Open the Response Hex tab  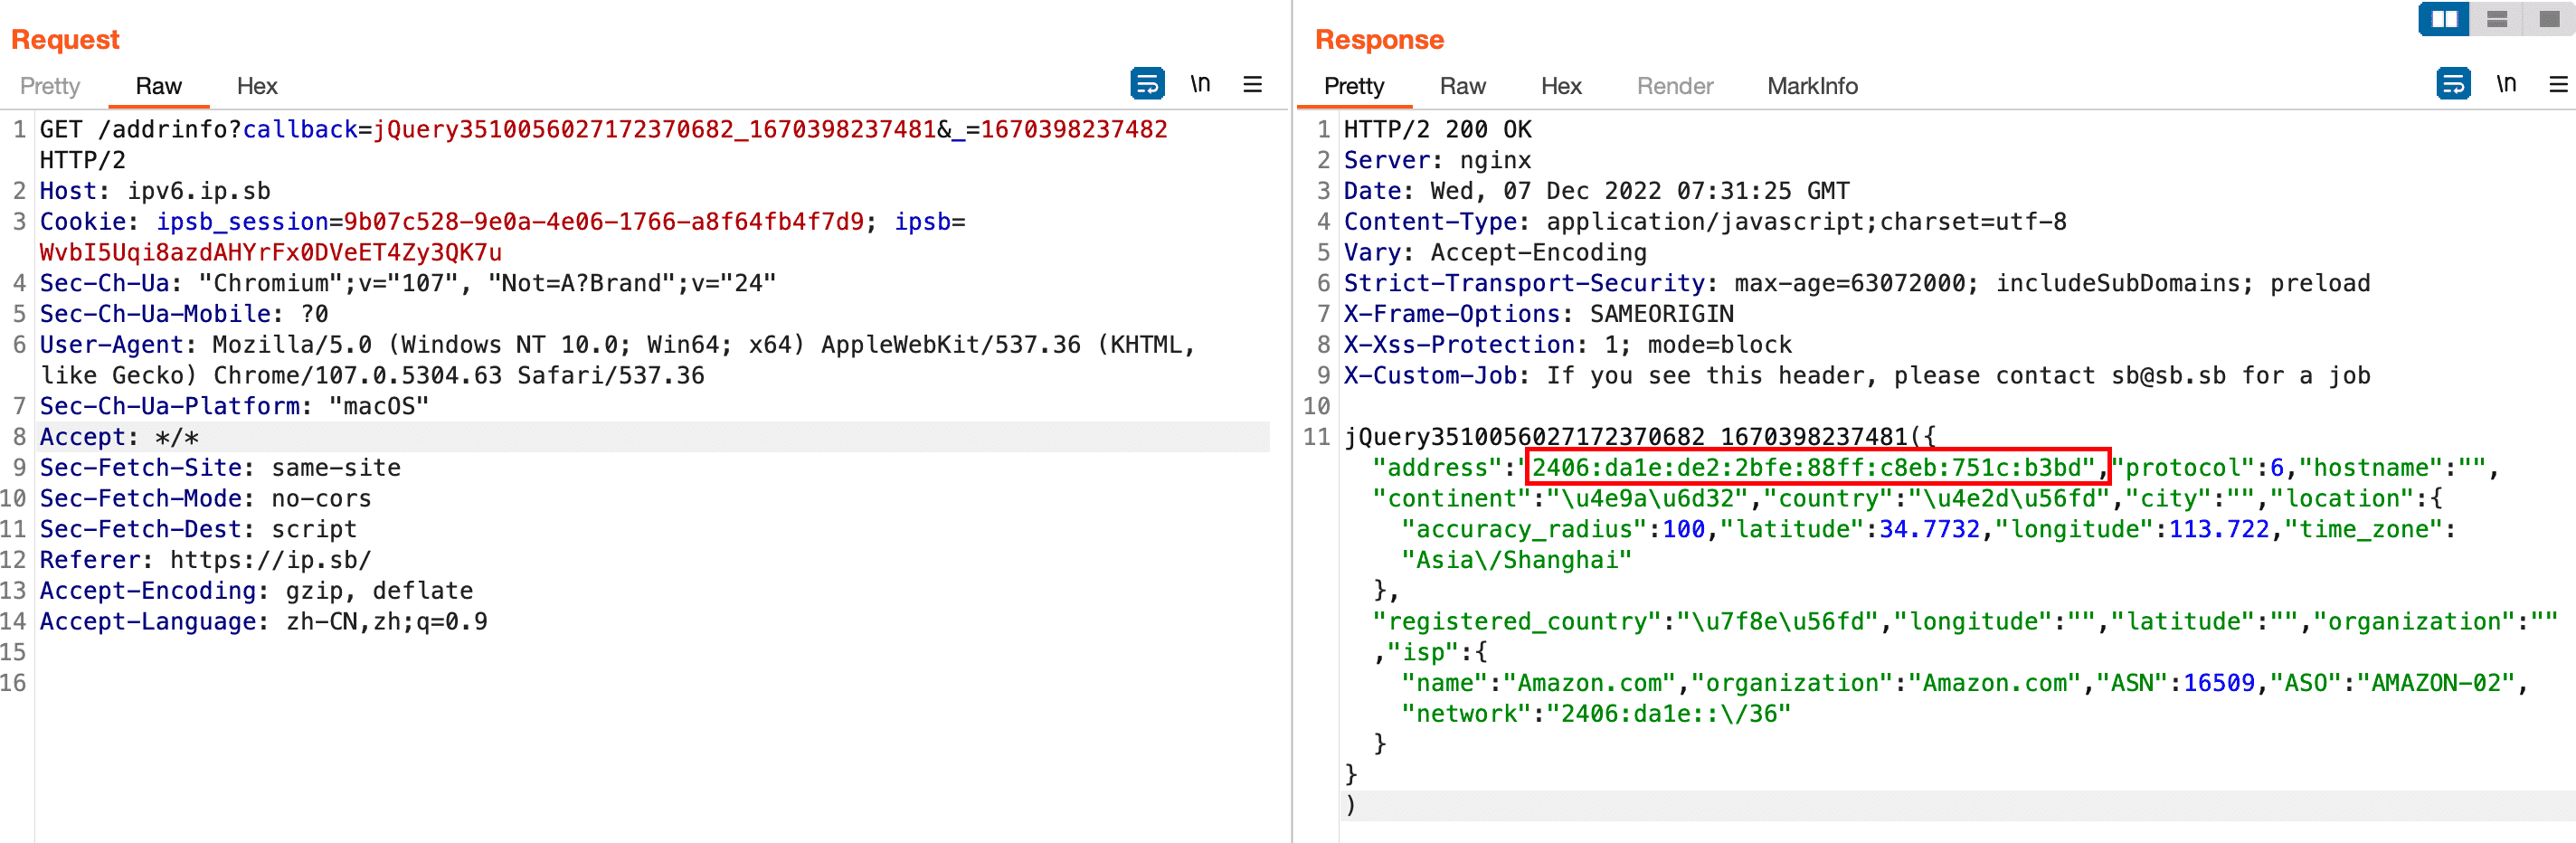pyautogui.click(x=1560, y=86)
